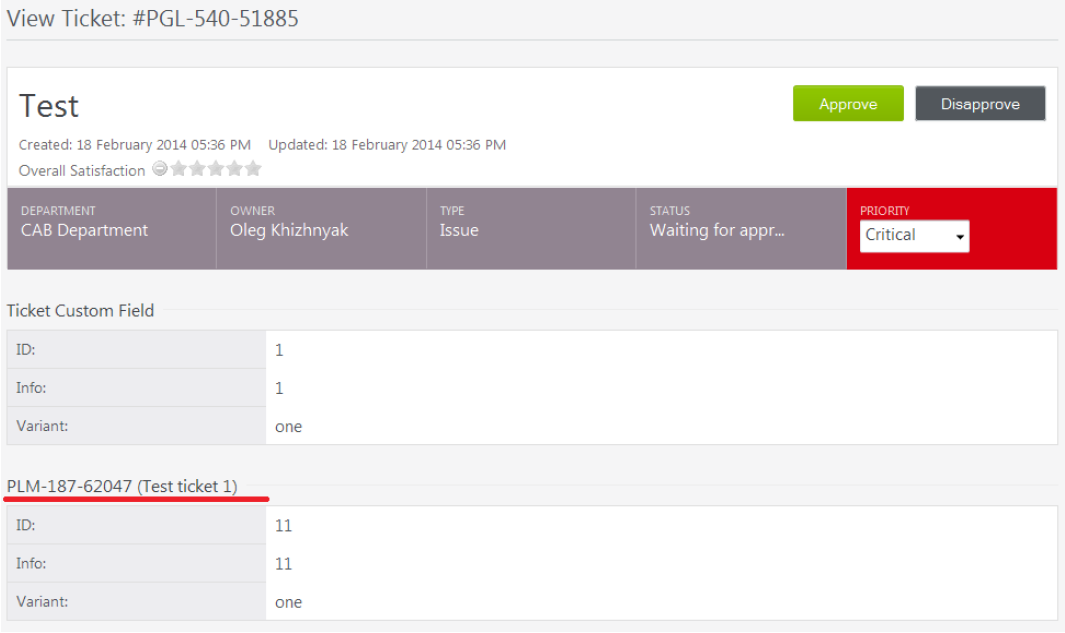Rate four stars for overall satisfaction

point(234,168)
